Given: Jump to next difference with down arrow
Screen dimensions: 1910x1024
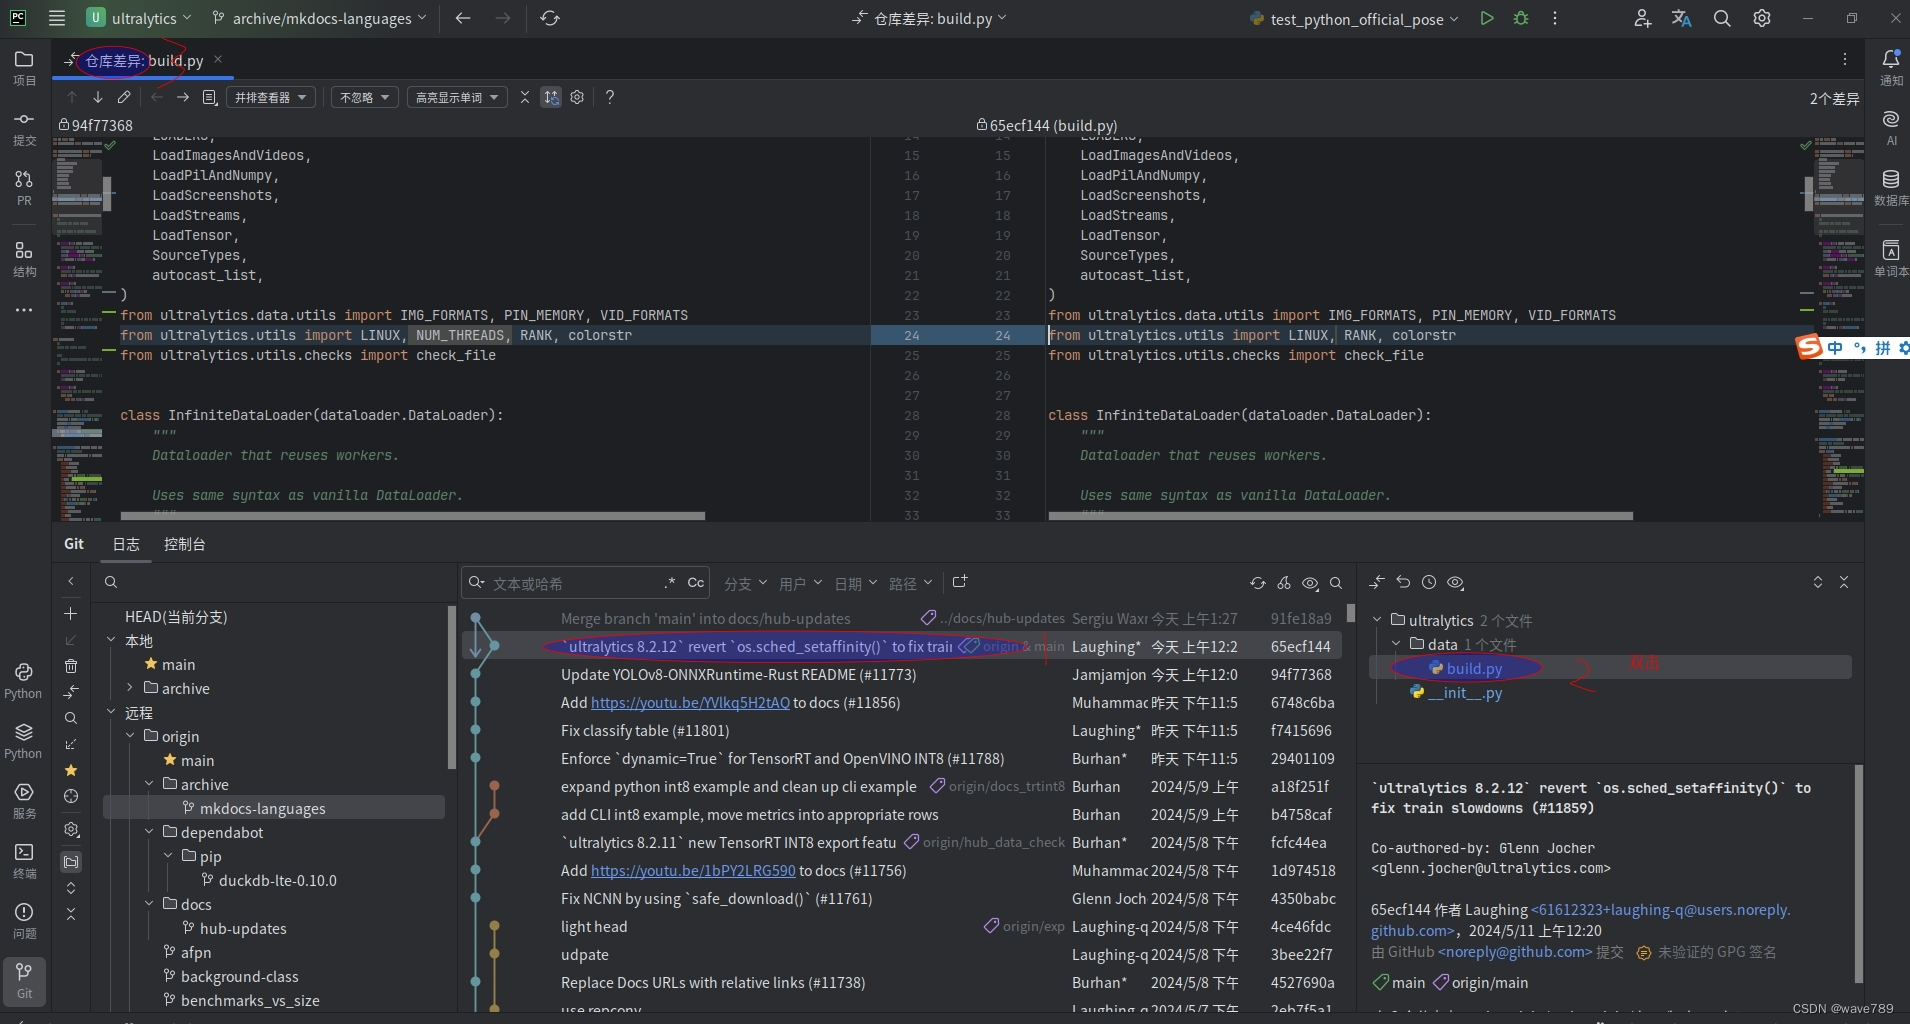Looking at the screenshot, I should pos(97,97).
